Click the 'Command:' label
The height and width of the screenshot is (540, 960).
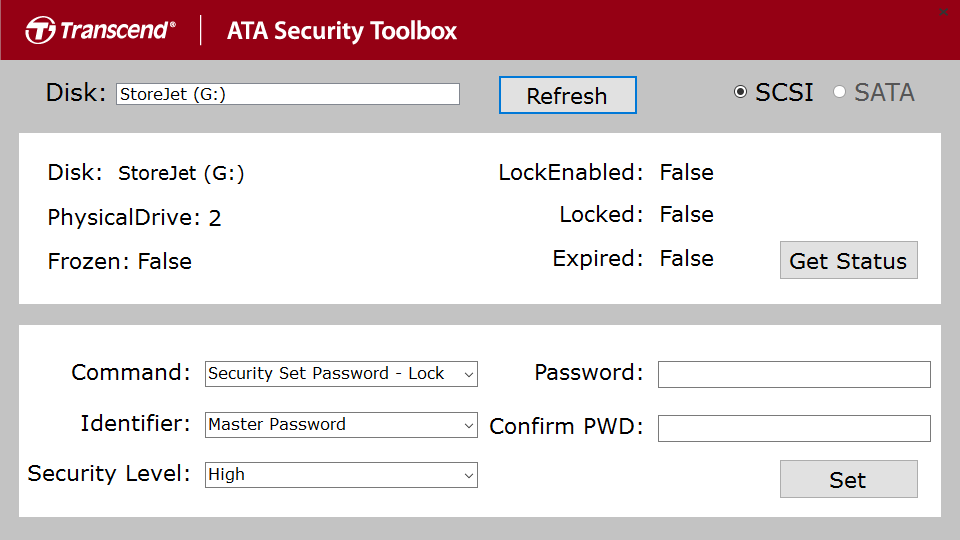[x=131, y=372]
